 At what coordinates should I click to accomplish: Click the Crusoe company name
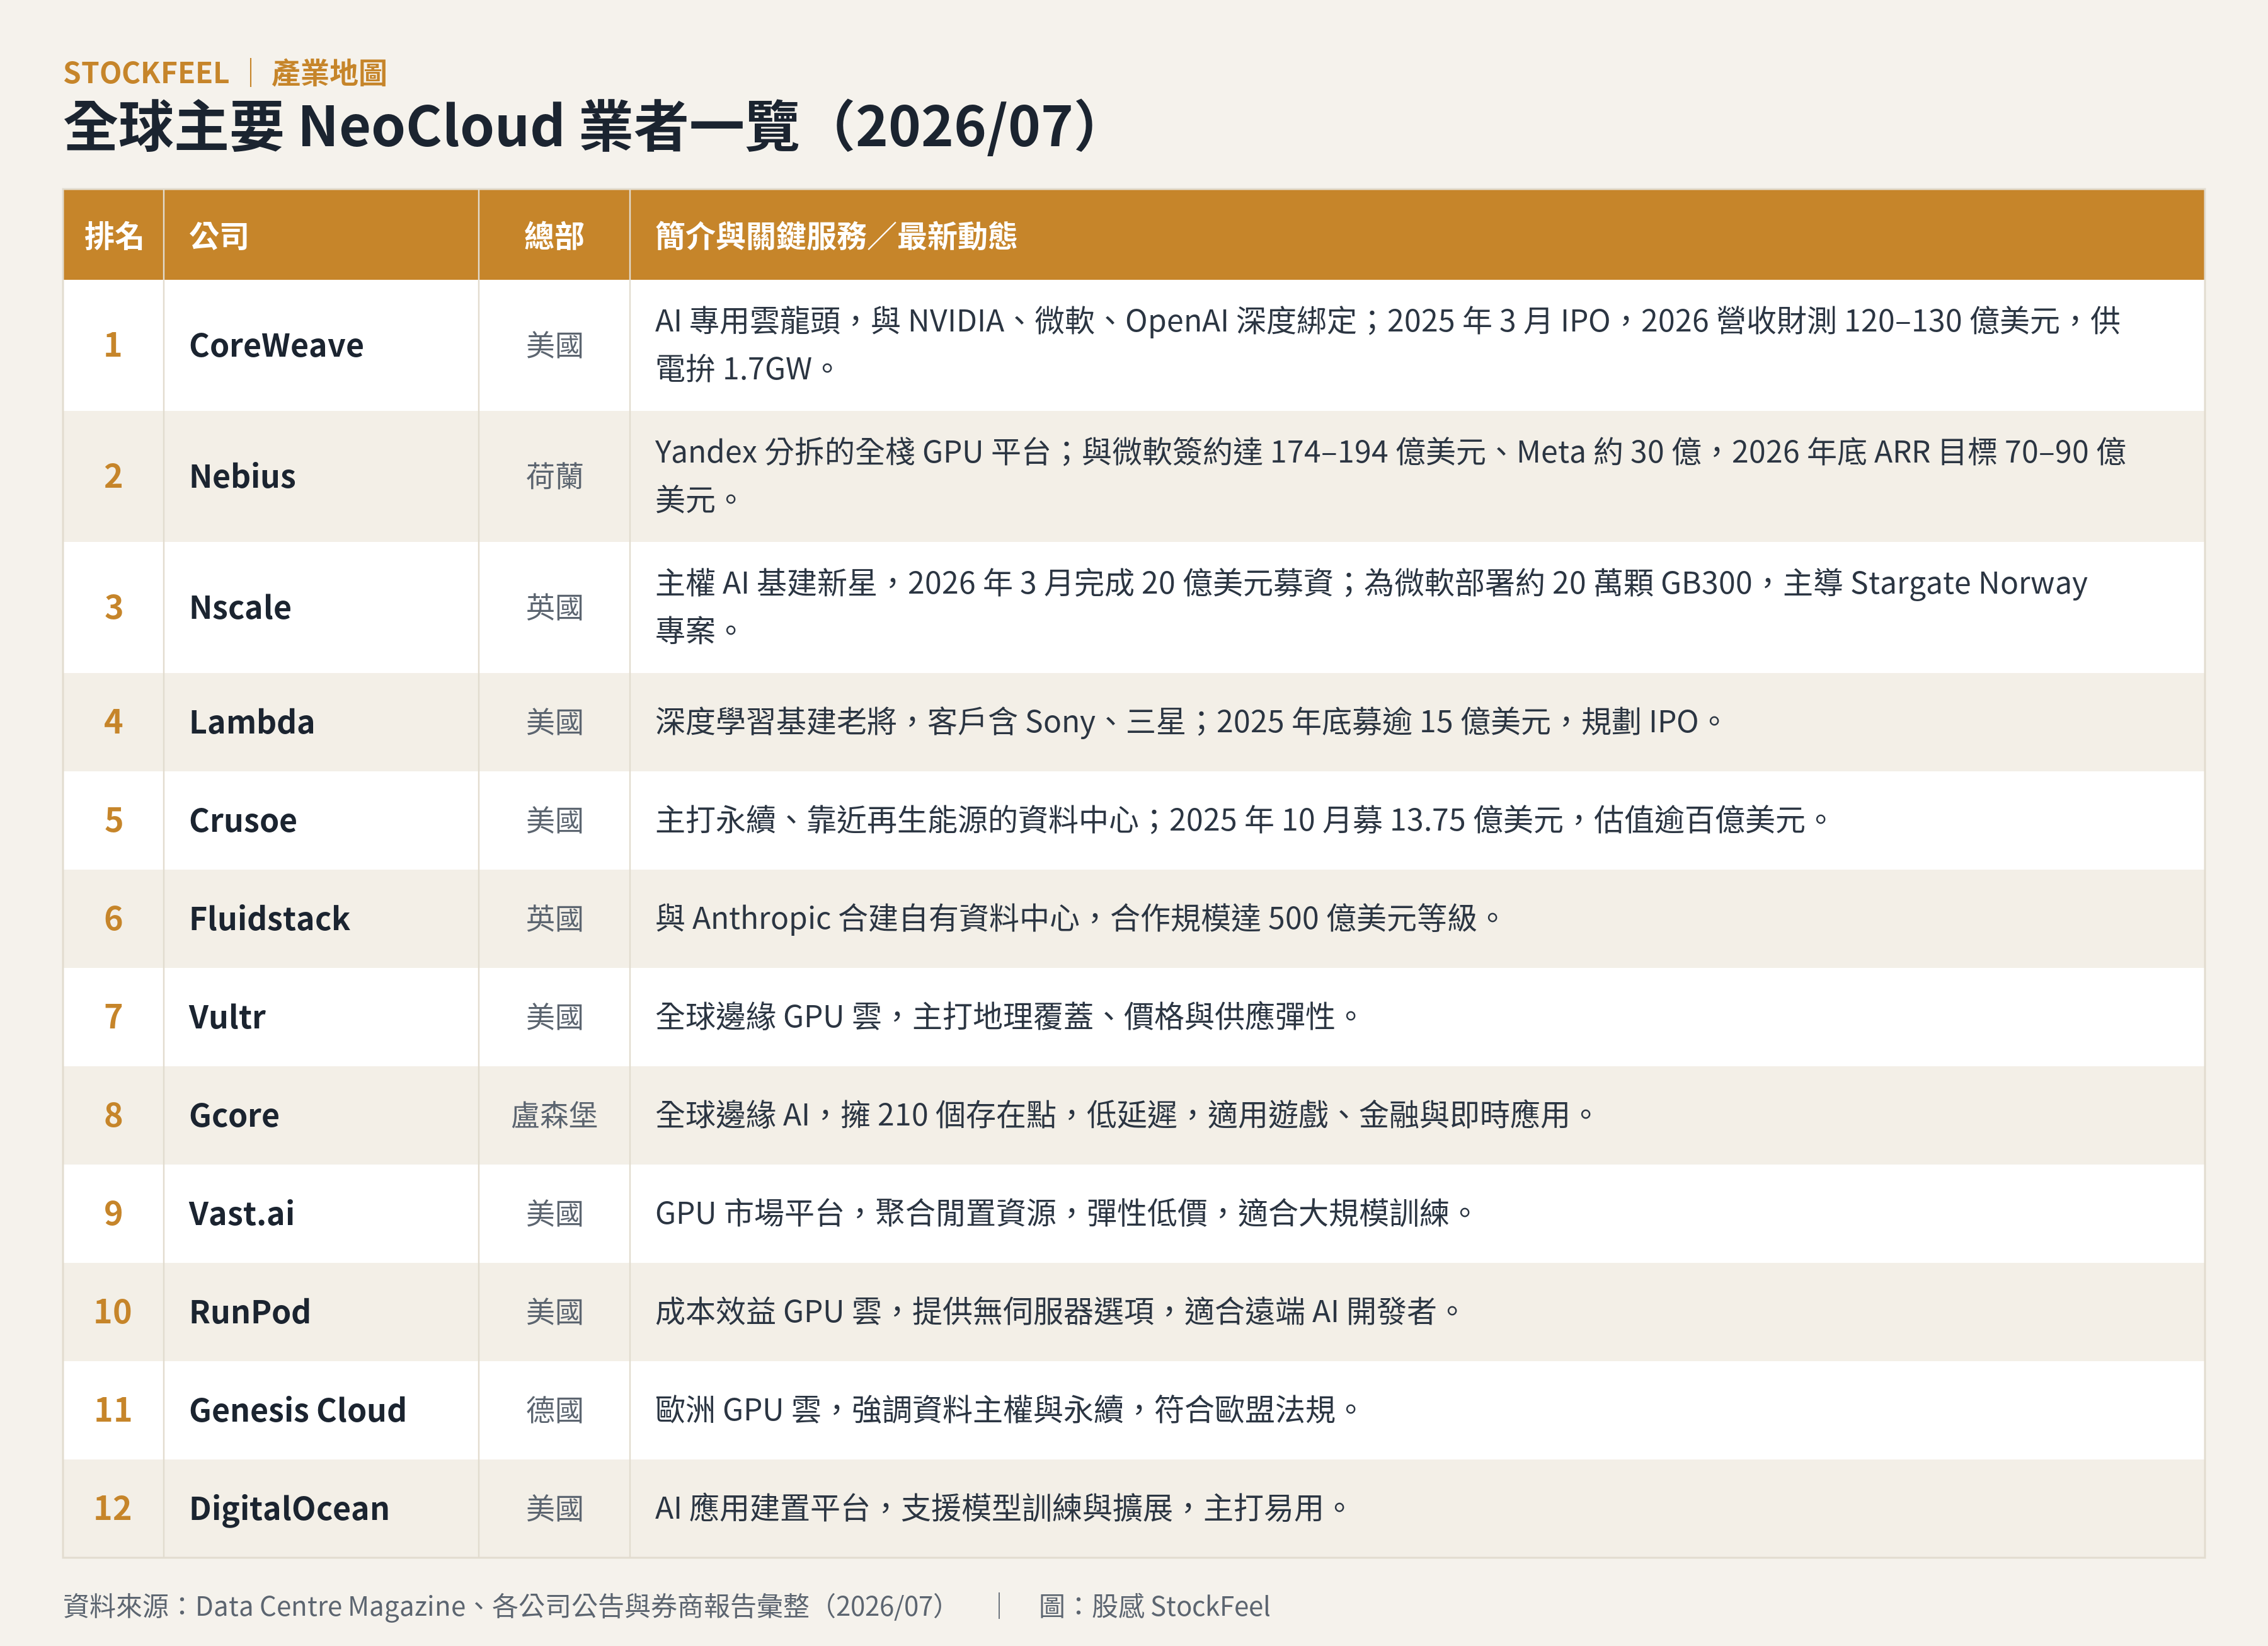tap(243, 820)
